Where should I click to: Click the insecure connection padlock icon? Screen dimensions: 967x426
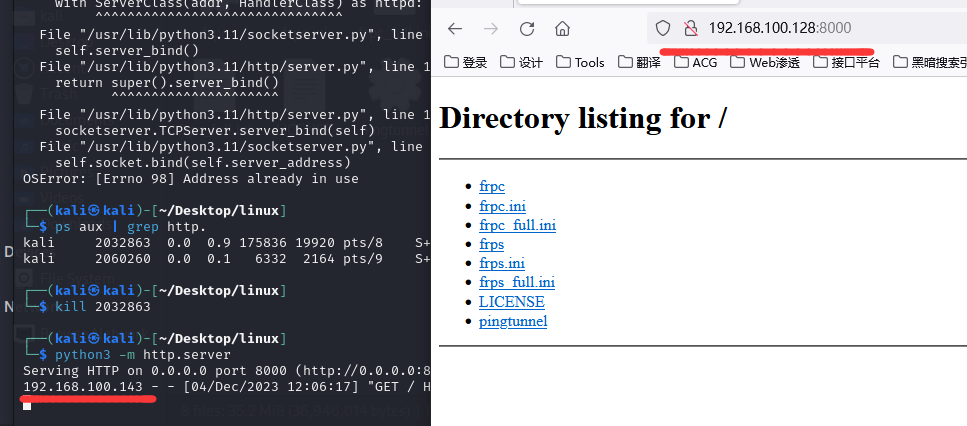688,28
